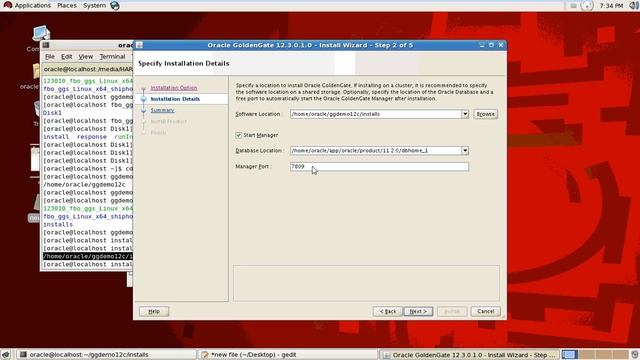The image size is (640, 360).
Task: Open the File menu in Terminal window
Action: click(x=50, y=57)
